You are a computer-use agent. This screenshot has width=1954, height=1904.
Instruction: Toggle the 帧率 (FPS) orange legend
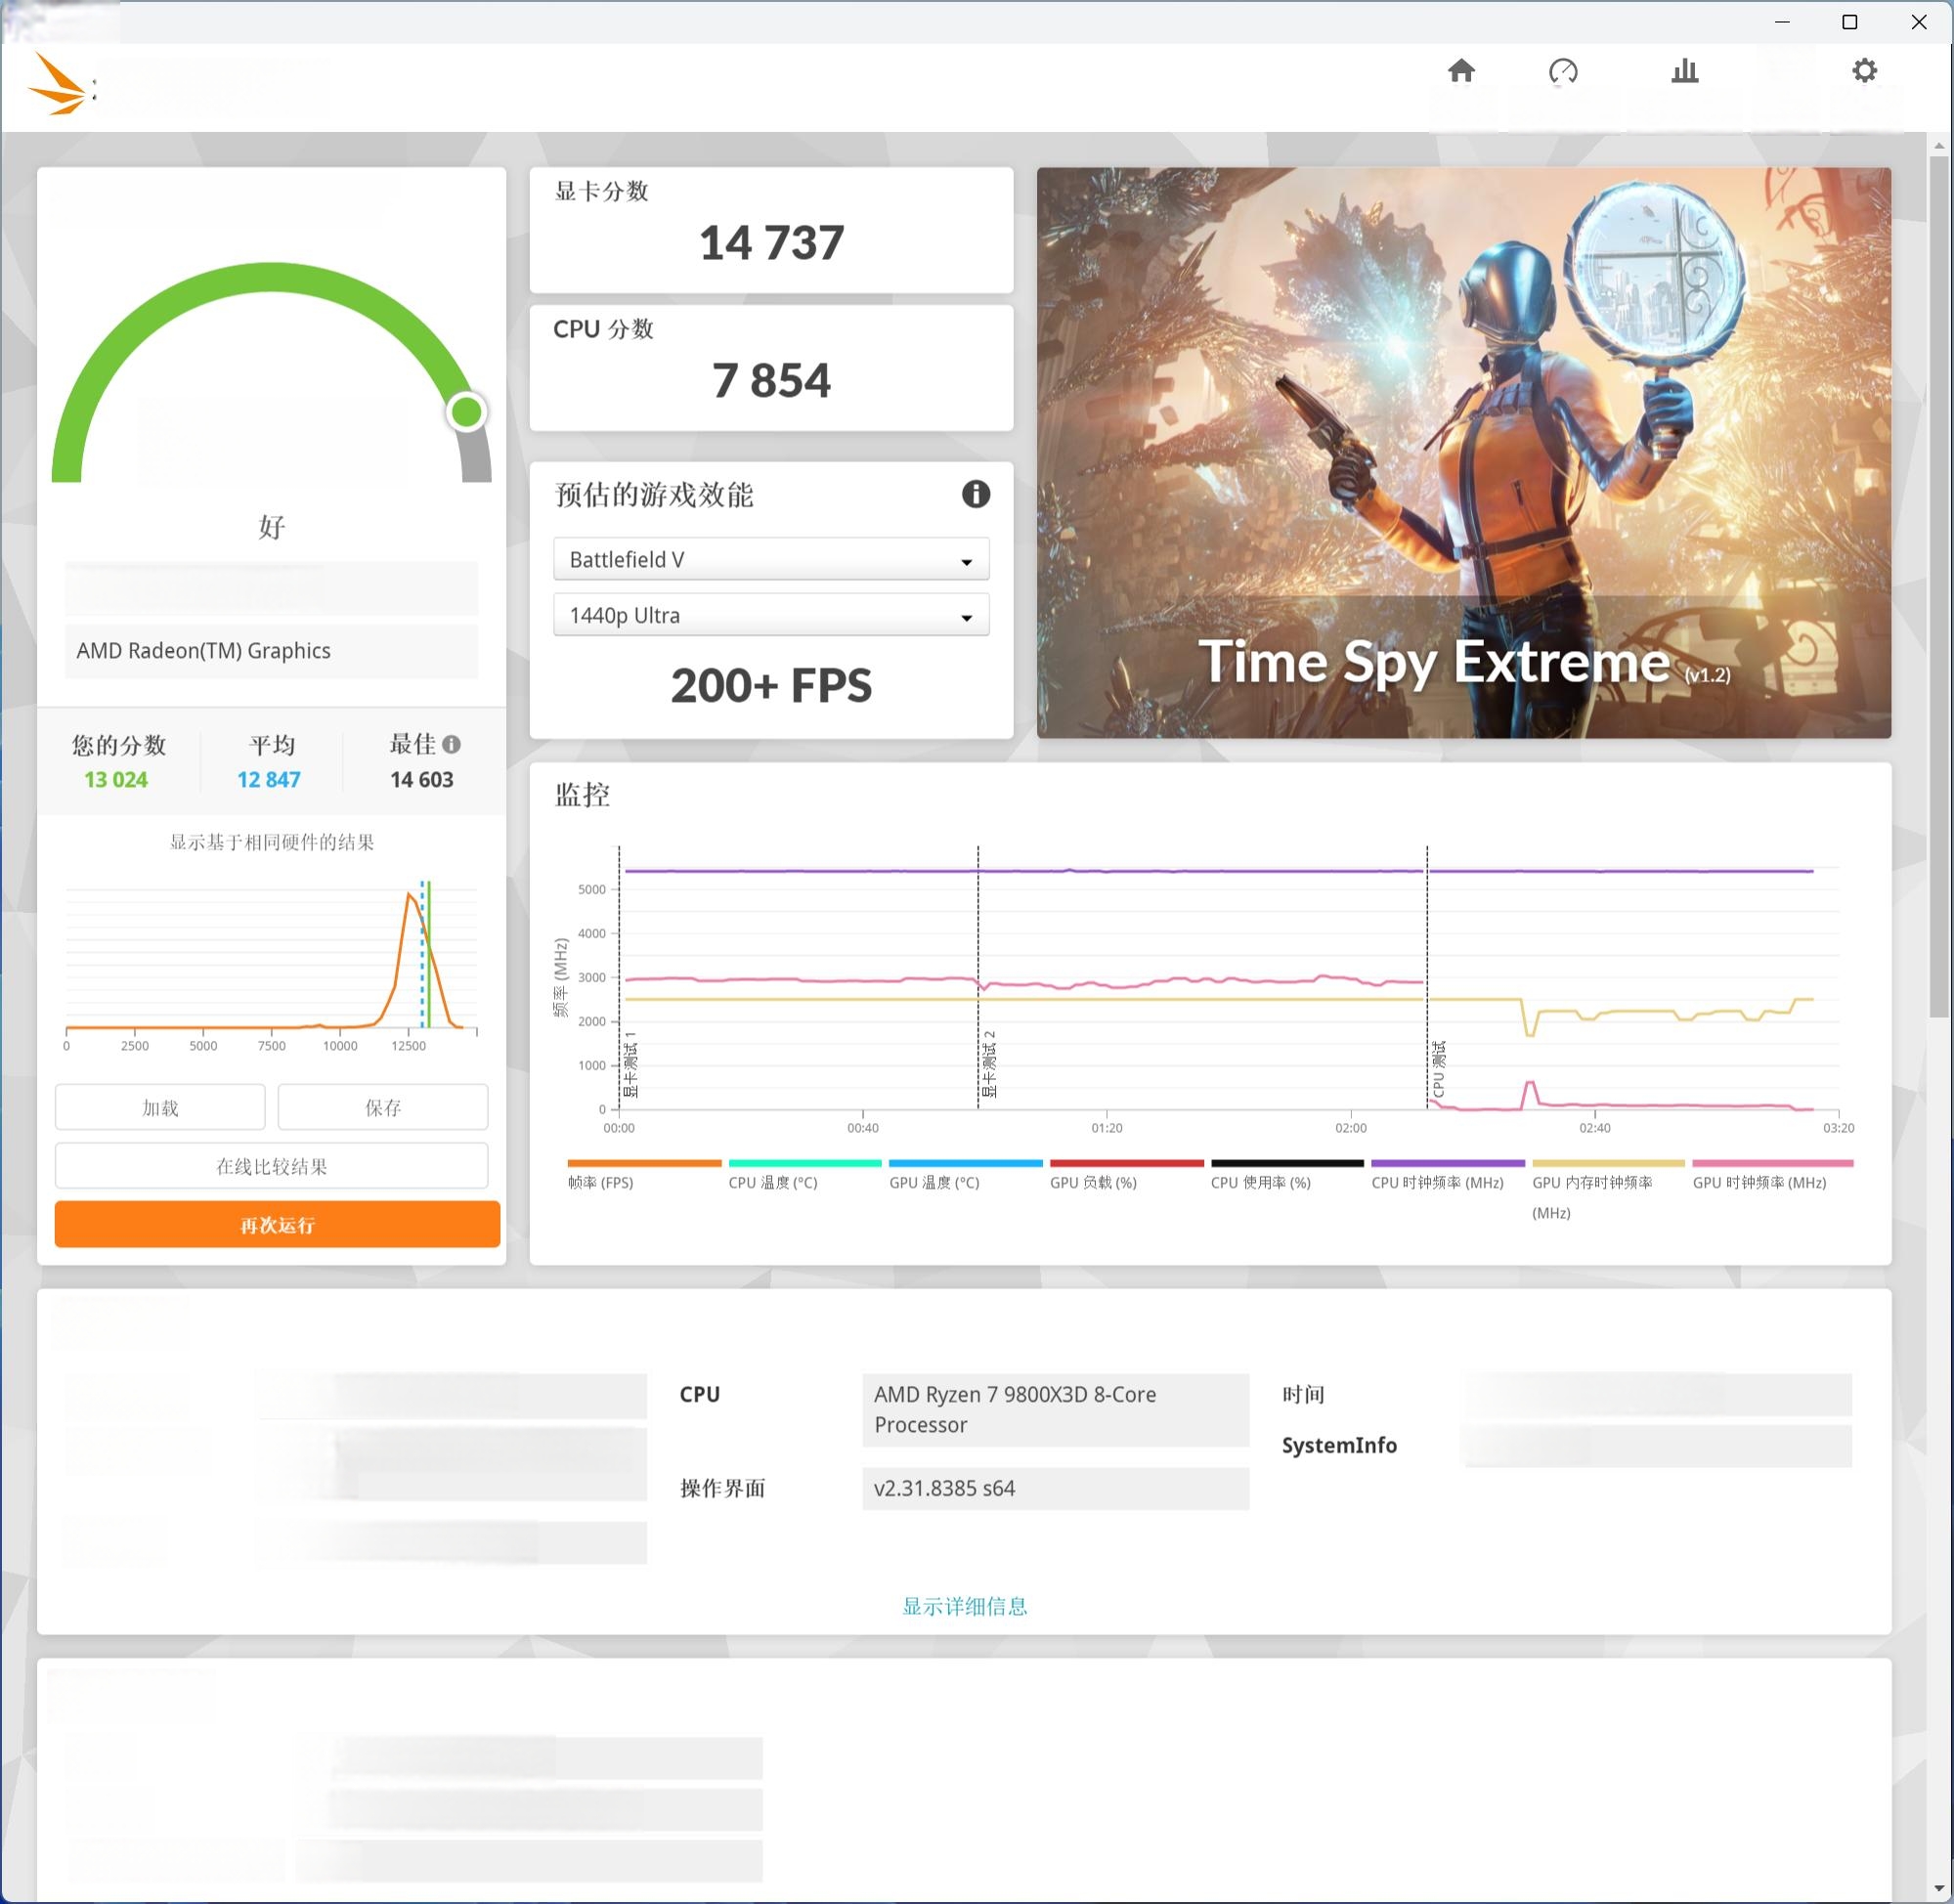(644, 1174)
